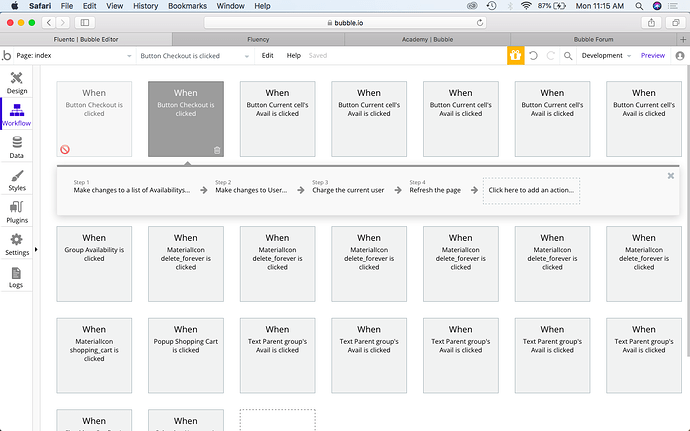This screenshot has width=690, height=431.
Task: Open Step 1 Make changes to Availabilitys
Action: 132,187
